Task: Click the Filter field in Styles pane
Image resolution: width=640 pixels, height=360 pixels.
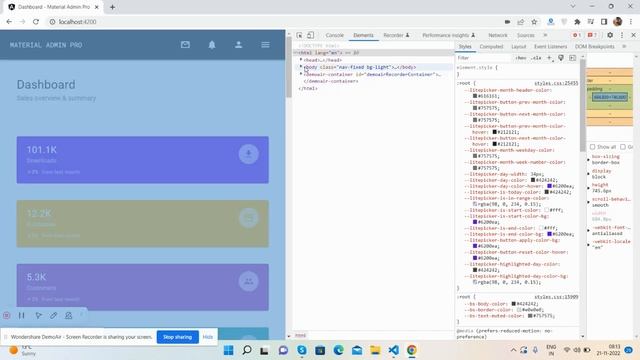Action: pos(484,58)
